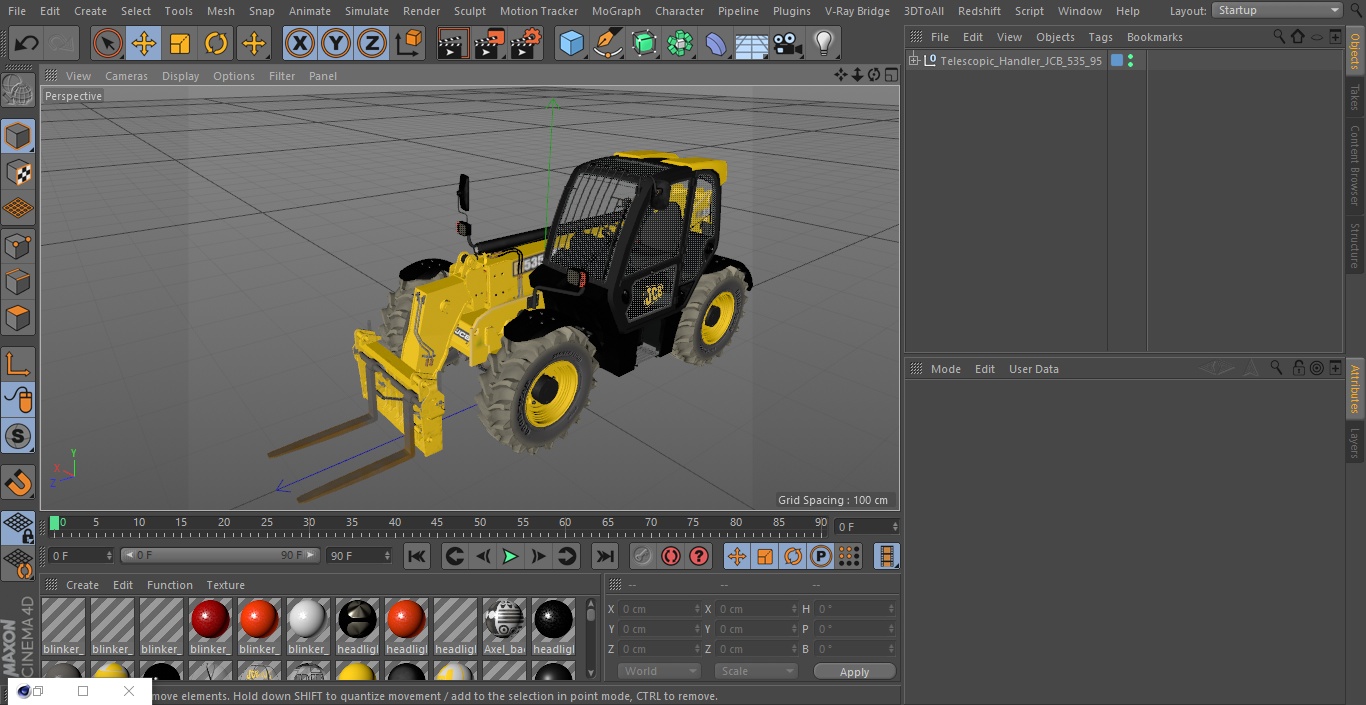This screenshot has height=705, width=1366.
Task: Open the Spline Pen tool
Action: [607, 43]
